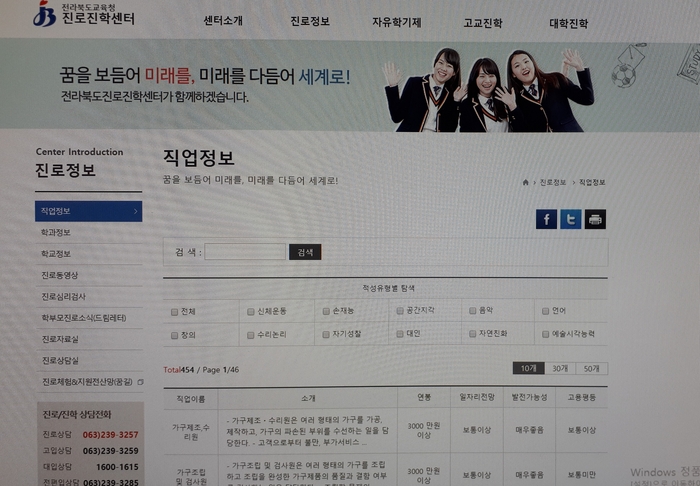
Task: Open 가구조립 및 검사원 job entry
Action: click(191, 477)
